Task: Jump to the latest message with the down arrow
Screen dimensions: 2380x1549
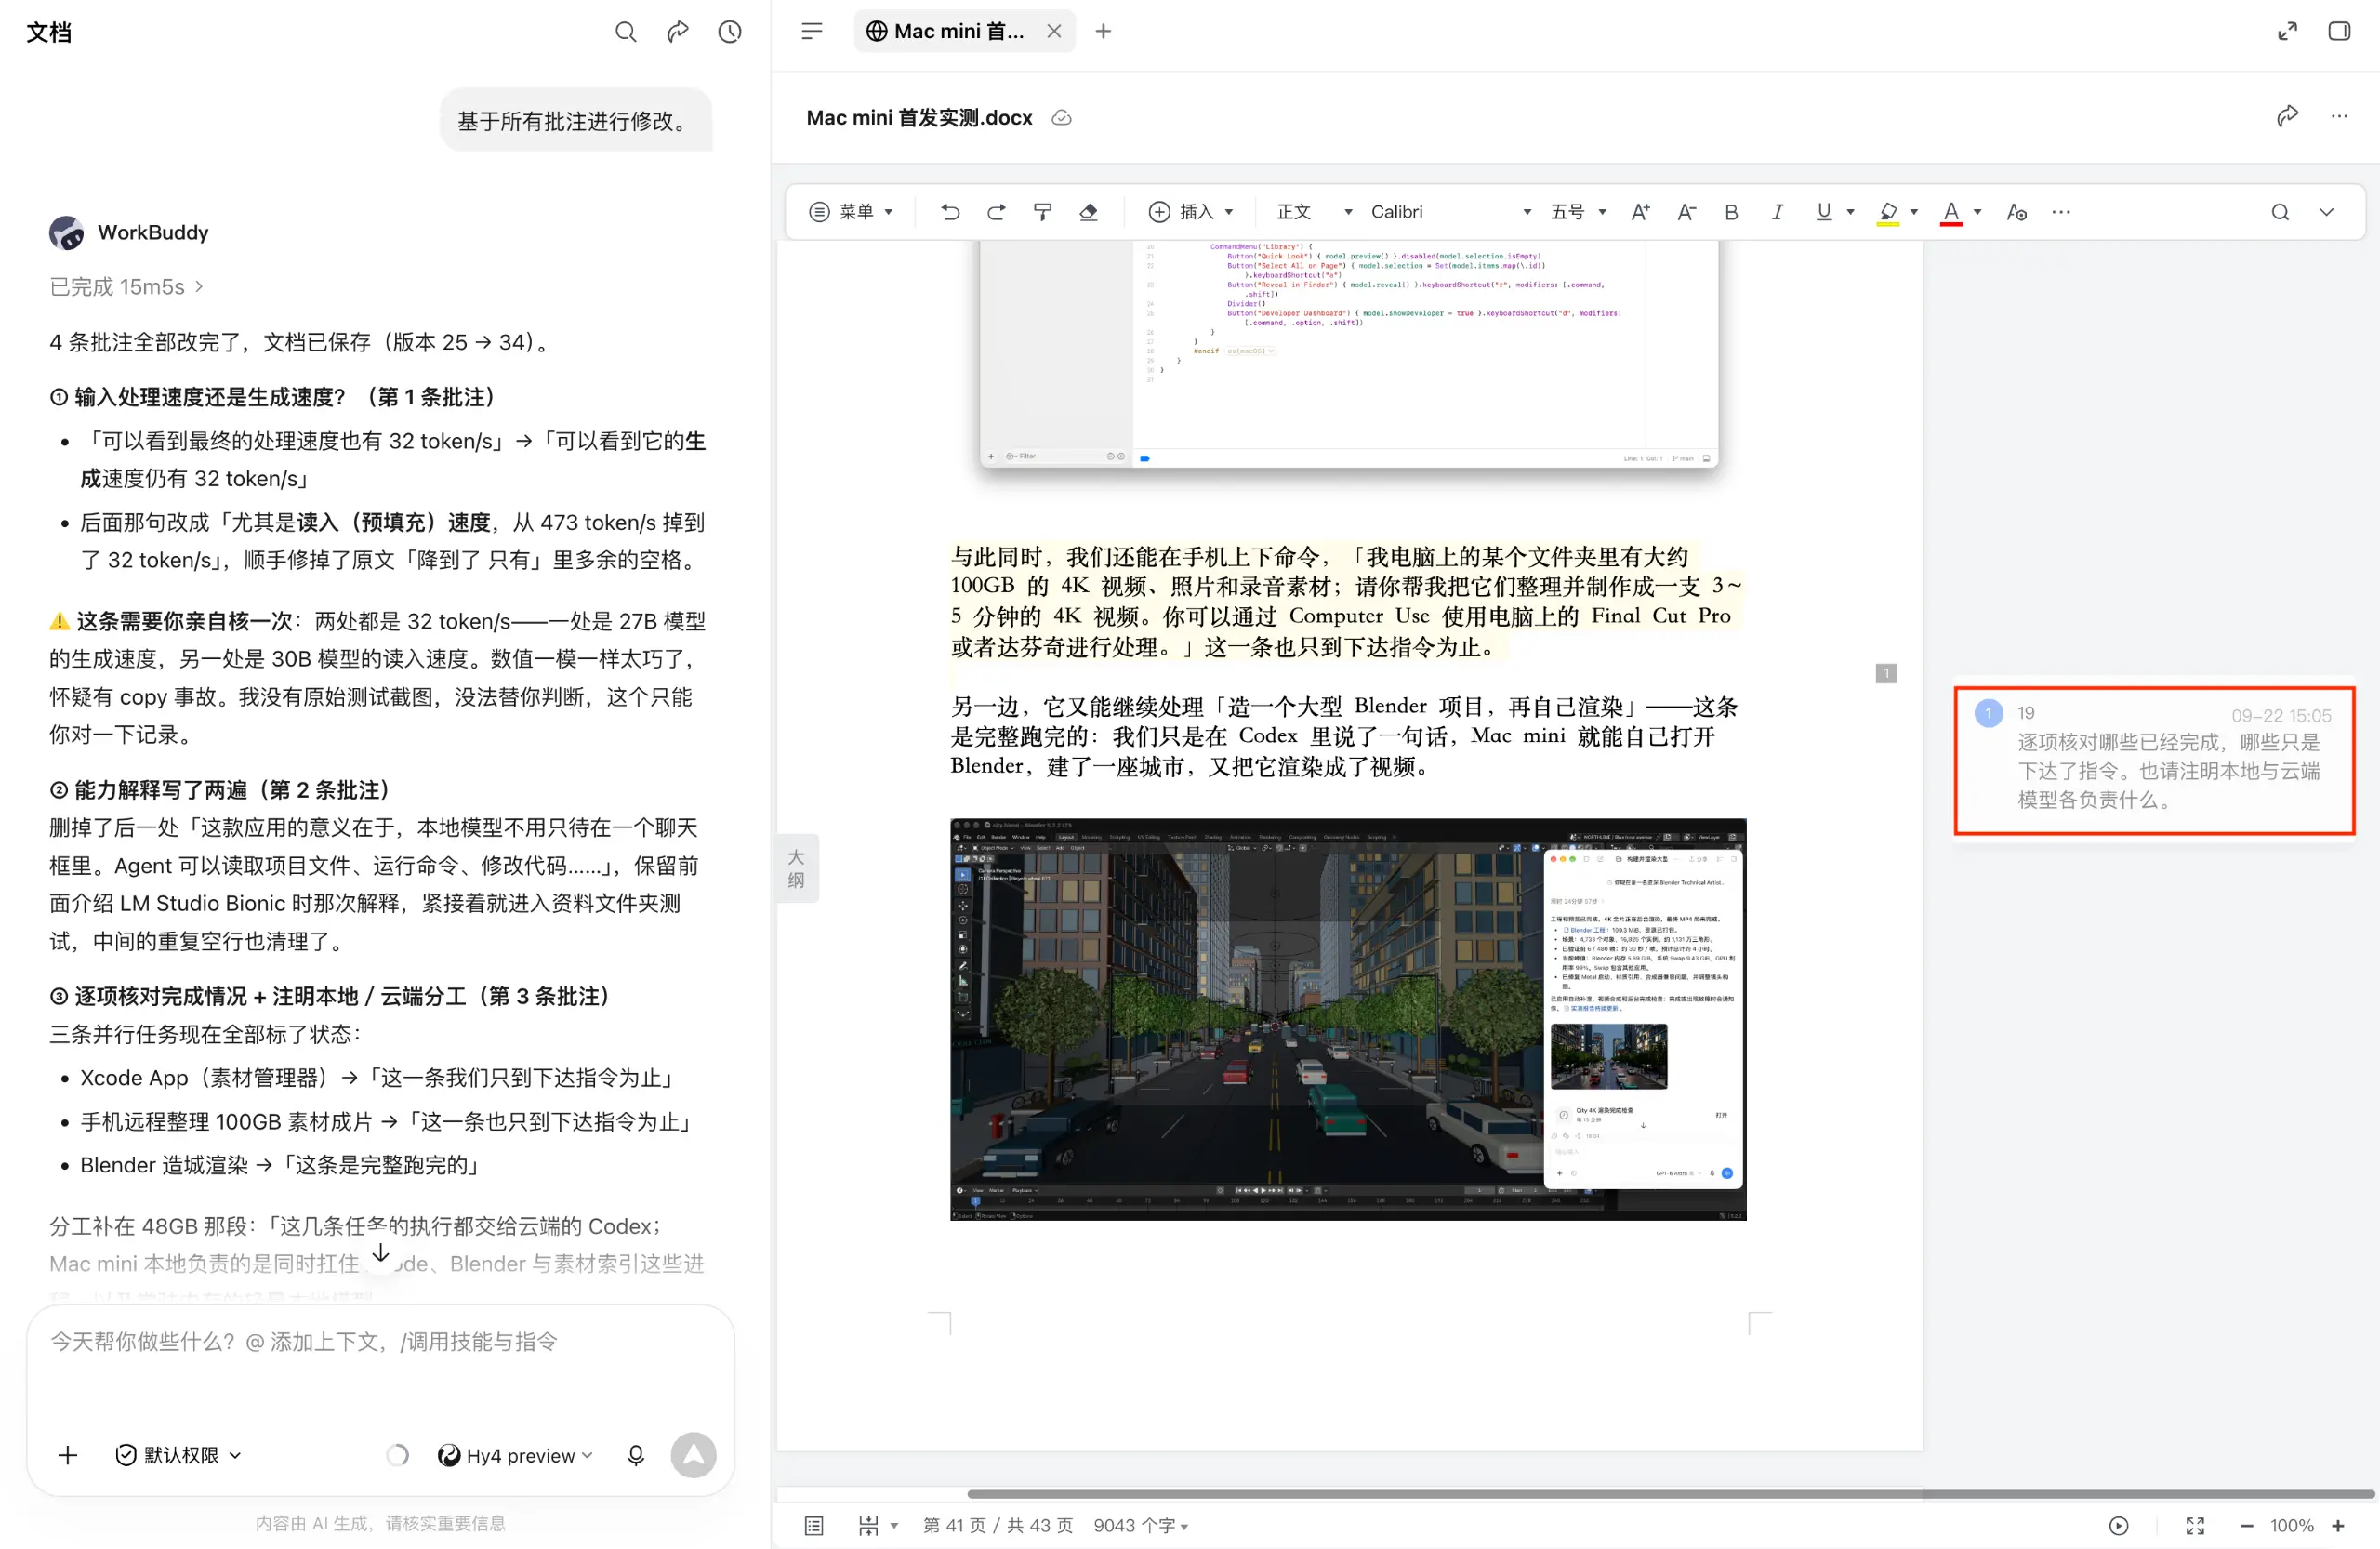Action: tap(380, 1253)
